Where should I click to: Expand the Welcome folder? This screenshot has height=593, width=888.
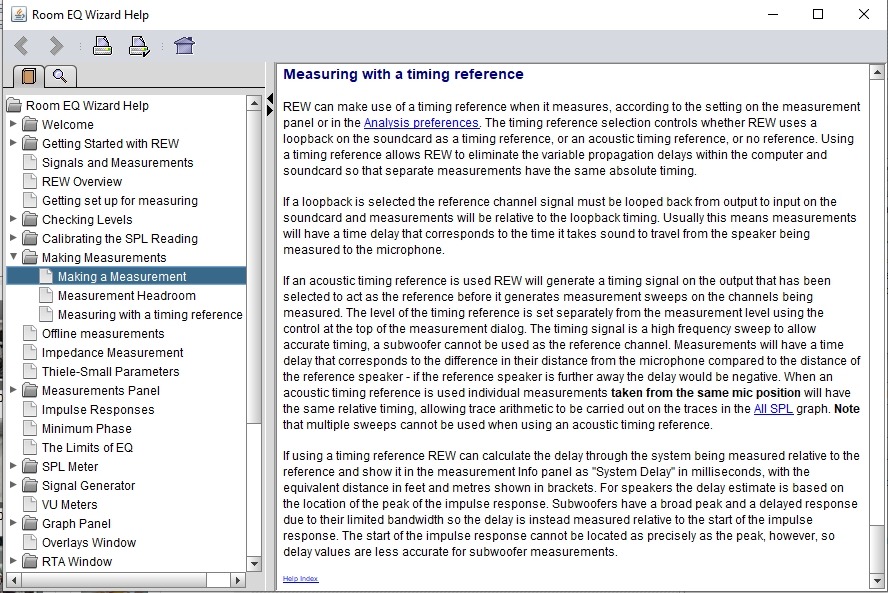(13, 124)
